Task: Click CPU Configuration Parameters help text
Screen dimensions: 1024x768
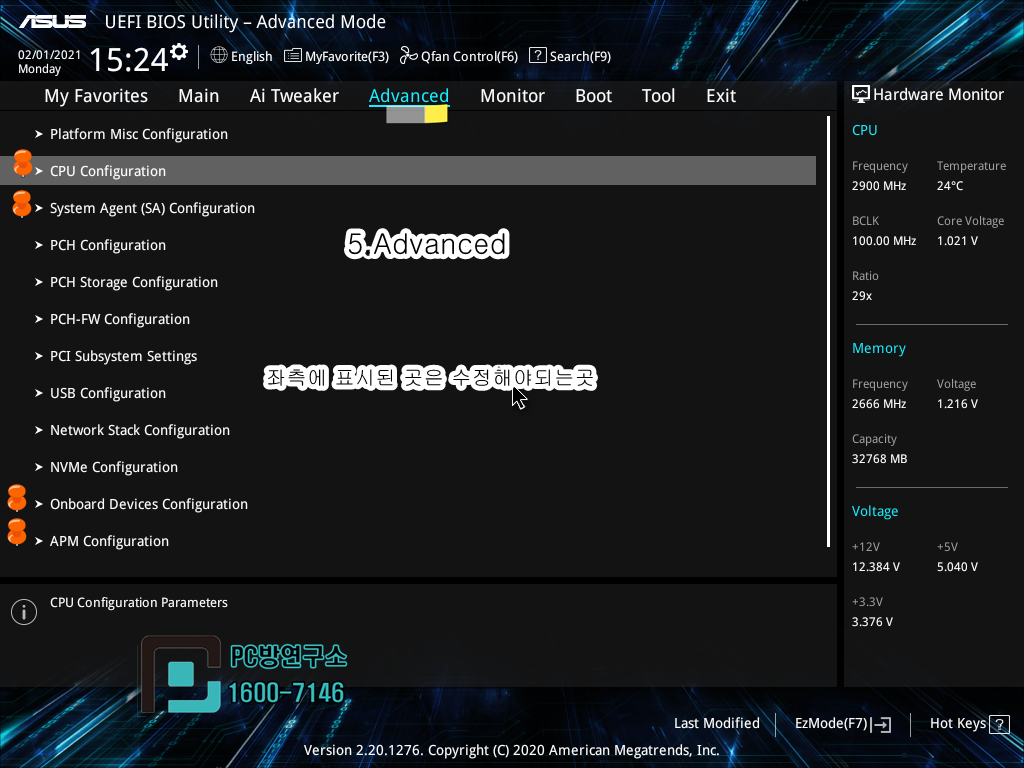Action: 138,603
